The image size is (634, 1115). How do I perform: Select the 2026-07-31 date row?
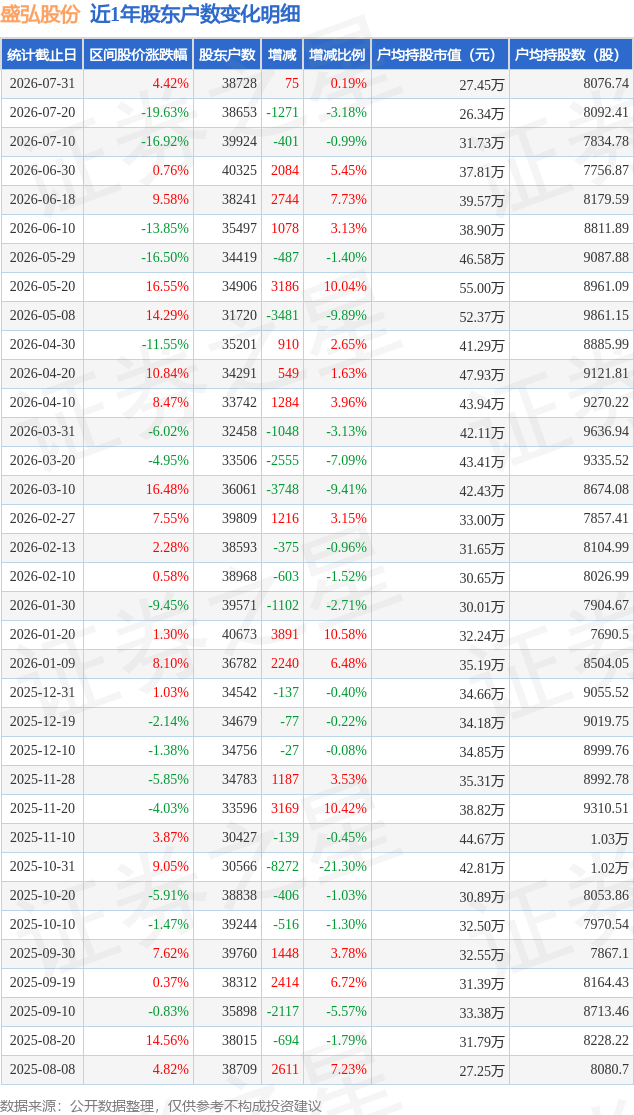pyautogui.click(x=317, y=83)
